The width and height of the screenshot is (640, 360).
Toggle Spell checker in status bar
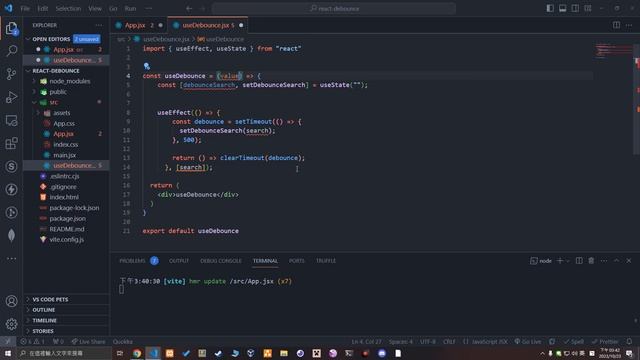click(x=574, y=341)
